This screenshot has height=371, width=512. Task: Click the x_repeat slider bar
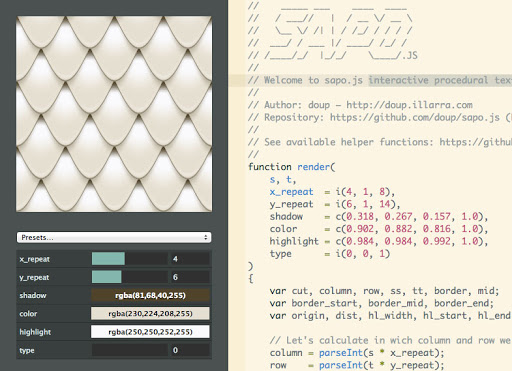[x=129, y=259]
